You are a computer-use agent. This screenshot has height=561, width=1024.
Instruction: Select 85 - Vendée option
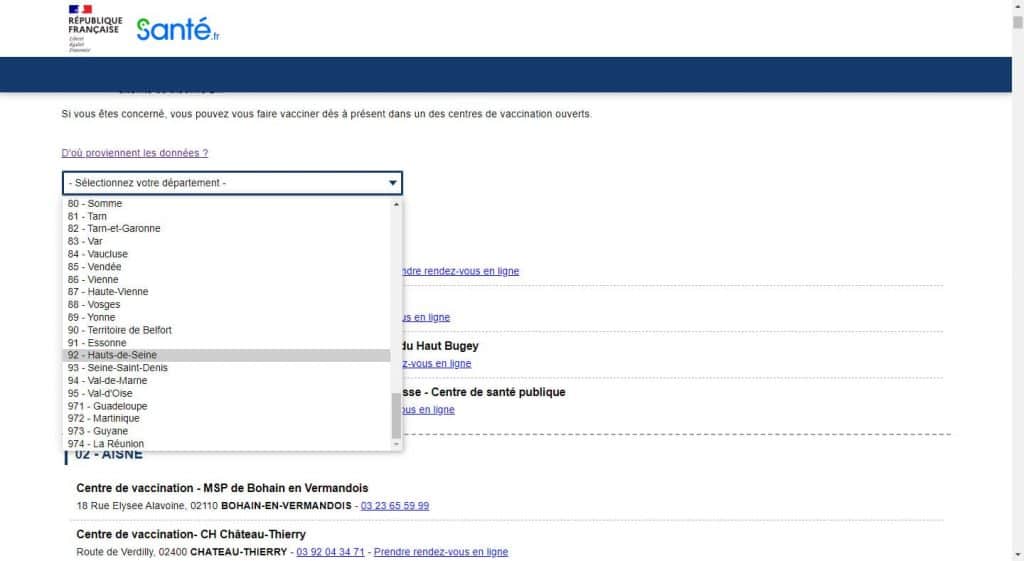[226, 267]
